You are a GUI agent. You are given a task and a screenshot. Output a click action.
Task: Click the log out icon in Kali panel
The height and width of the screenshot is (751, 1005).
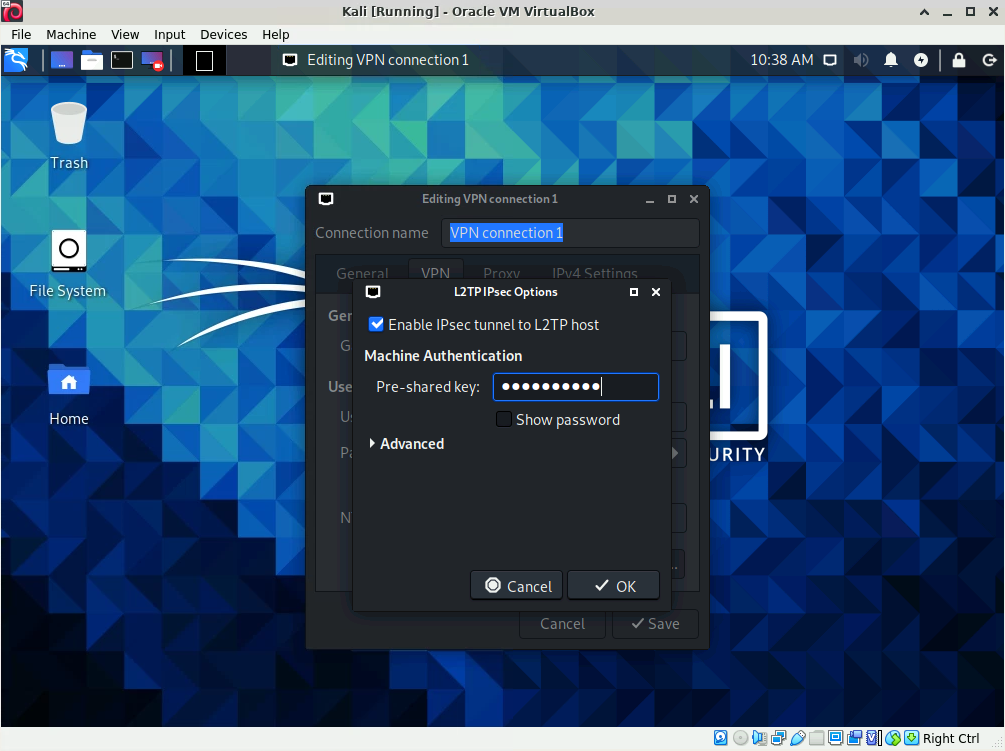point(989,60)
